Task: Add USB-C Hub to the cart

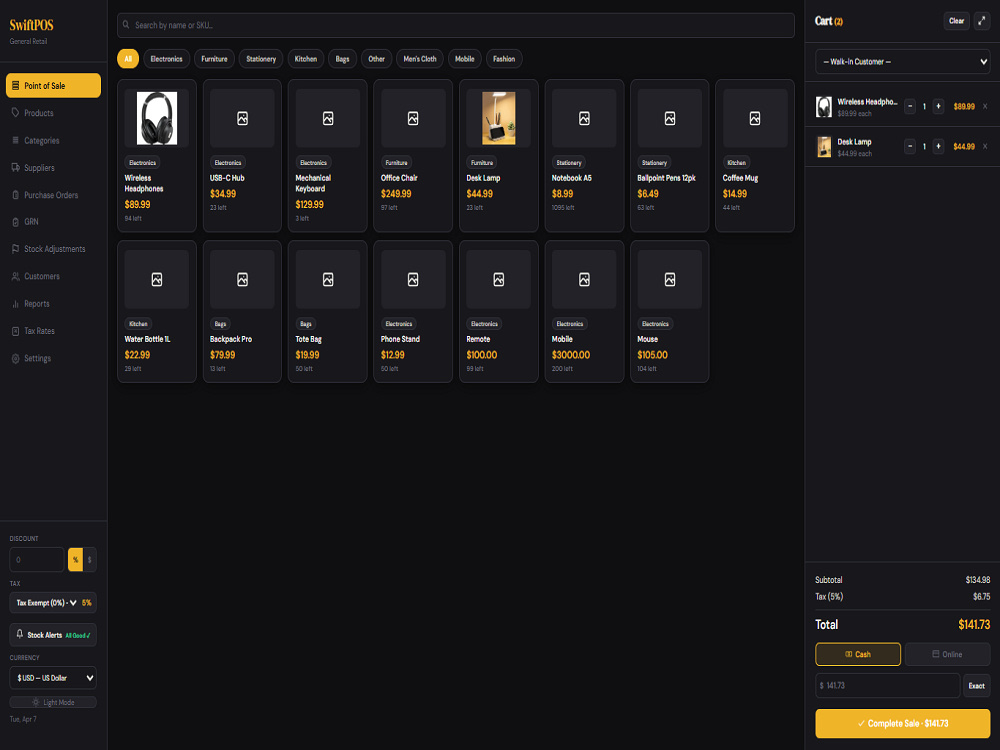Action: (x=242, y=156)
